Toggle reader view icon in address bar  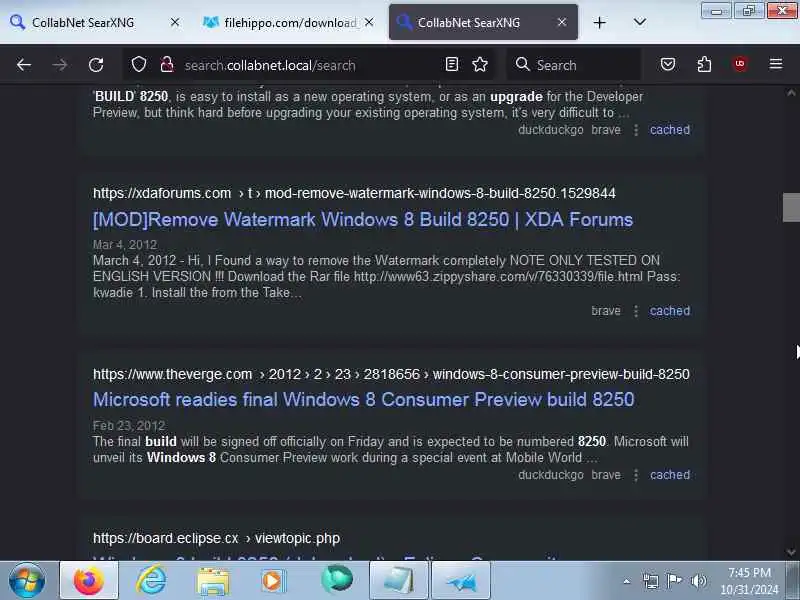[x=452, y=64]
